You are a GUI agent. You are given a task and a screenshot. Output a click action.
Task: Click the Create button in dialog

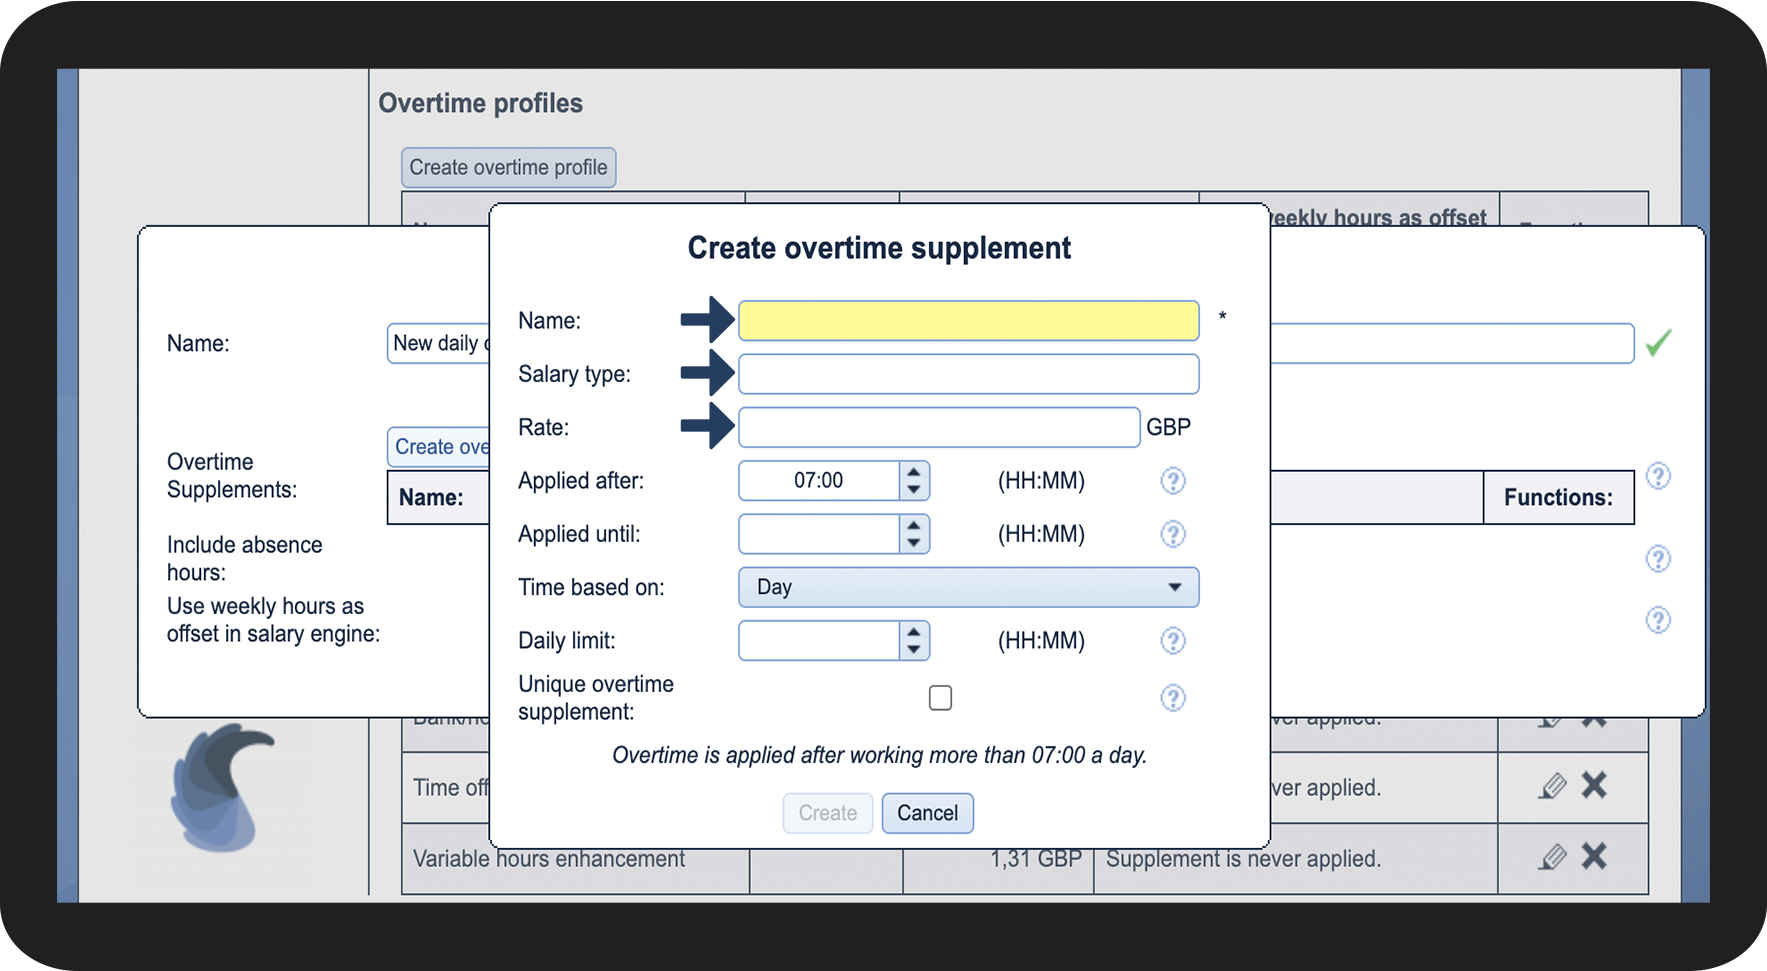827,813
